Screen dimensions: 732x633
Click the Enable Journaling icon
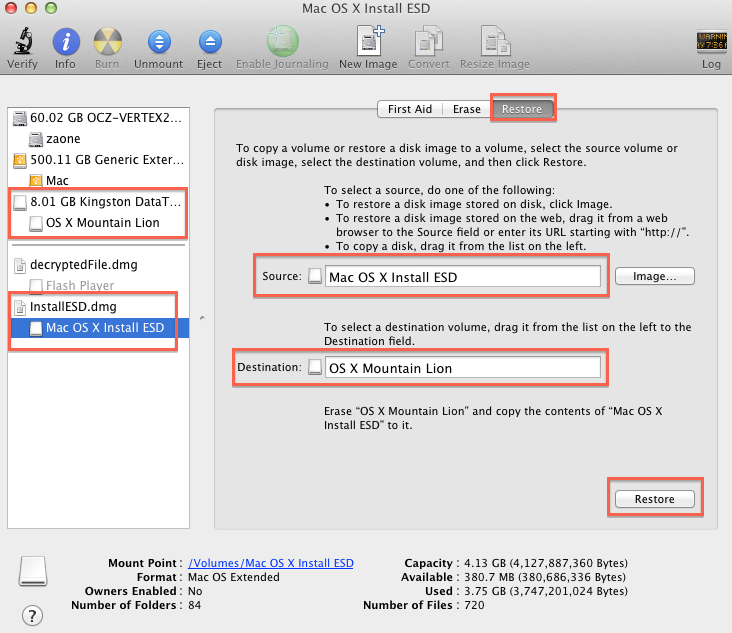(282, 41)
